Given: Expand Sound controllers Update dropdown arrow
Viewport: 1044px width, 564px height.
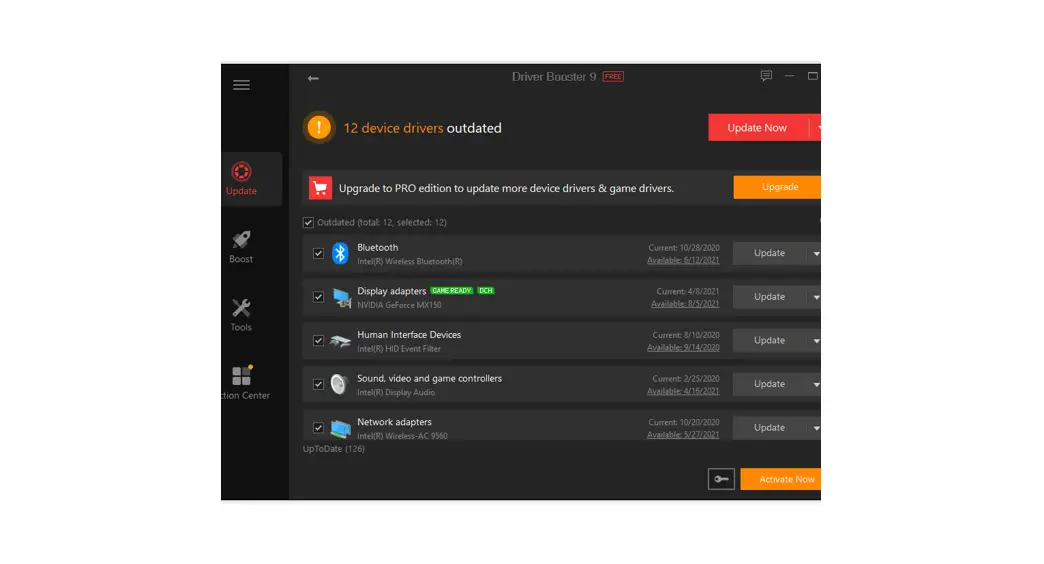Looking at the screenshot, I should click(815, 384).
